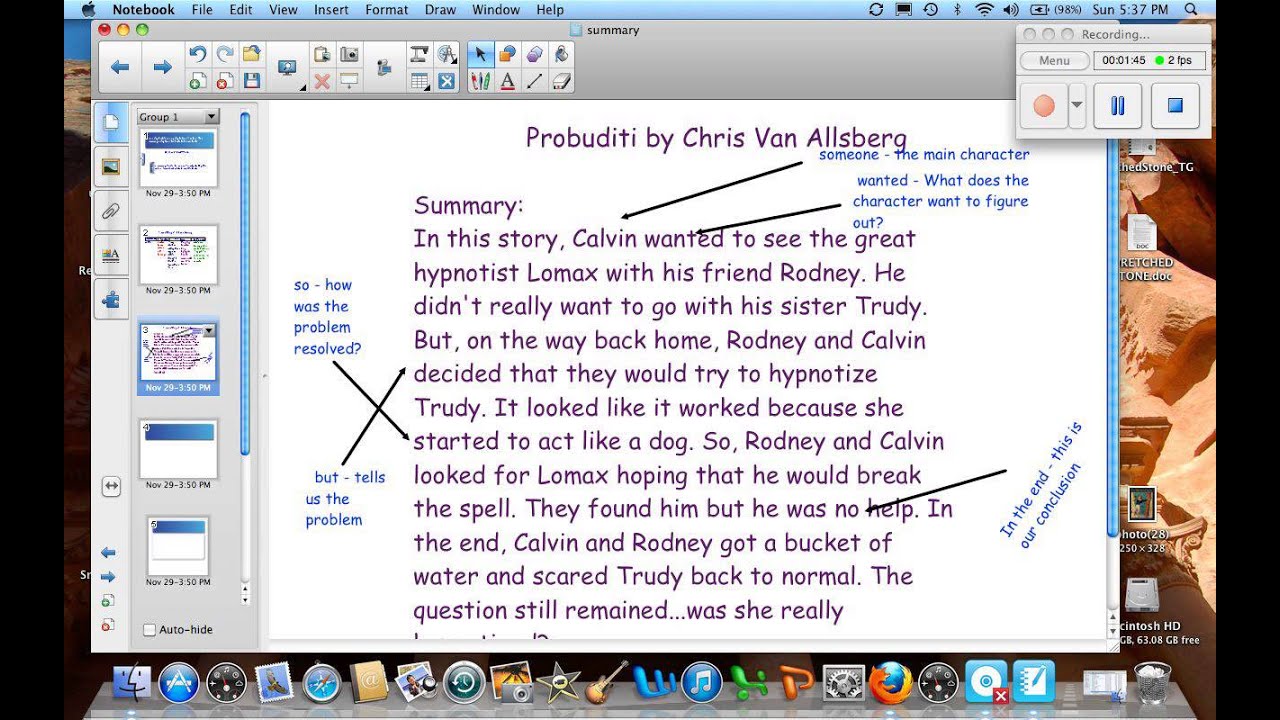
Task: Open the View menu
Action: click(283, 9)
